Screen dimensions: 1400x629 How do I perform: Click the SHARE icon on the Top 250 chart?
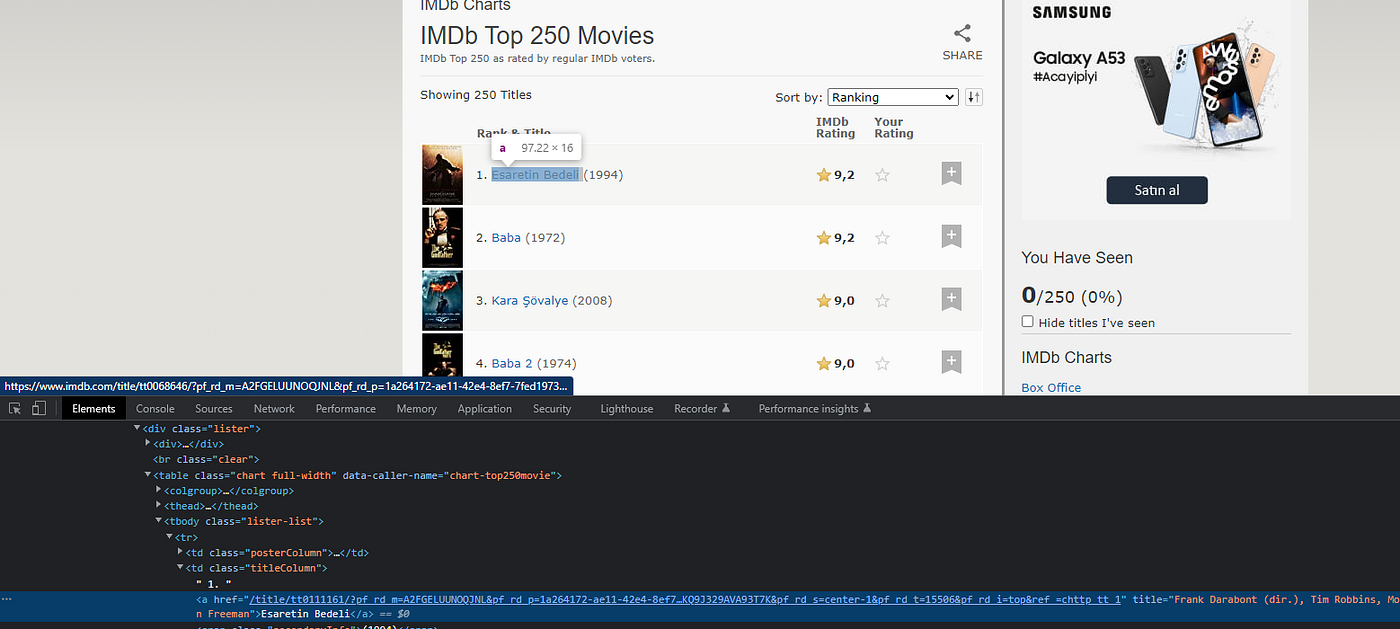(961, 33)
